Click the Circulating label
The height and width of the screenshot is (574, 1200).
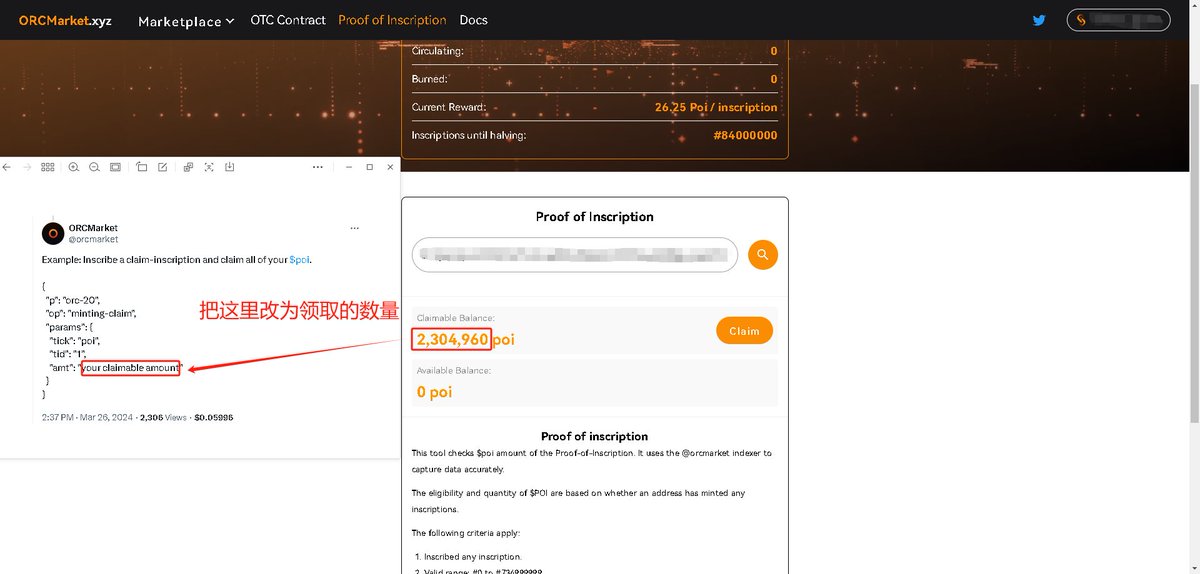tap(438, 51)
